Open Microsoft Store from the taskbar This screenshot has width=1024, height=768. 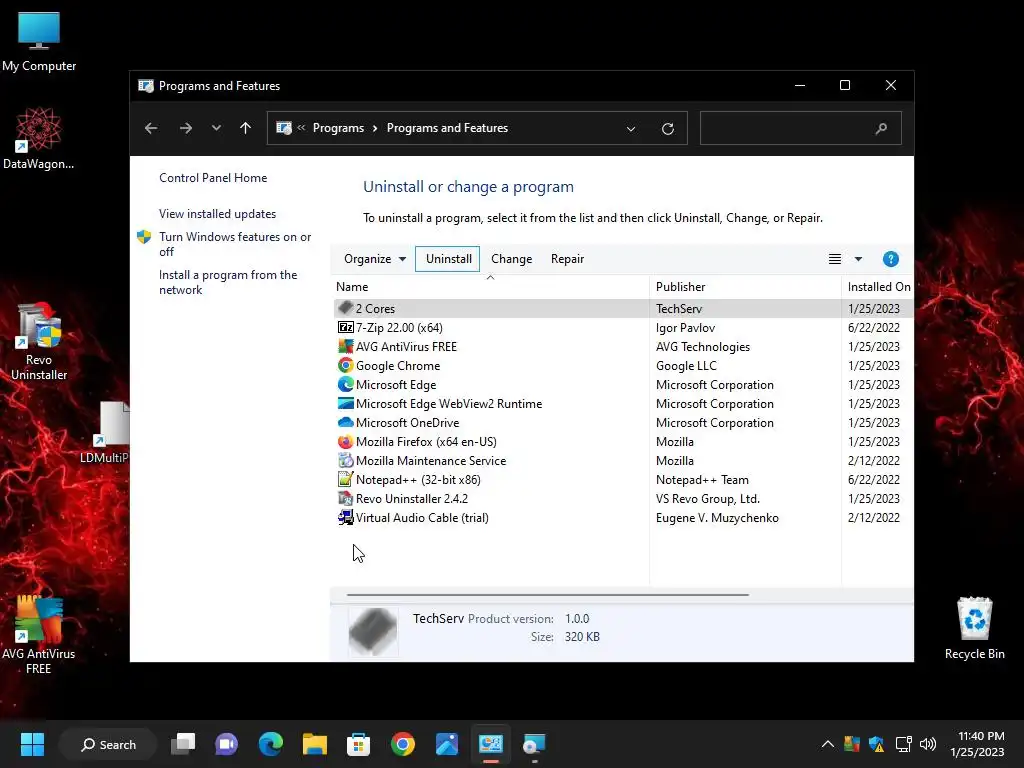coord(359,744)
